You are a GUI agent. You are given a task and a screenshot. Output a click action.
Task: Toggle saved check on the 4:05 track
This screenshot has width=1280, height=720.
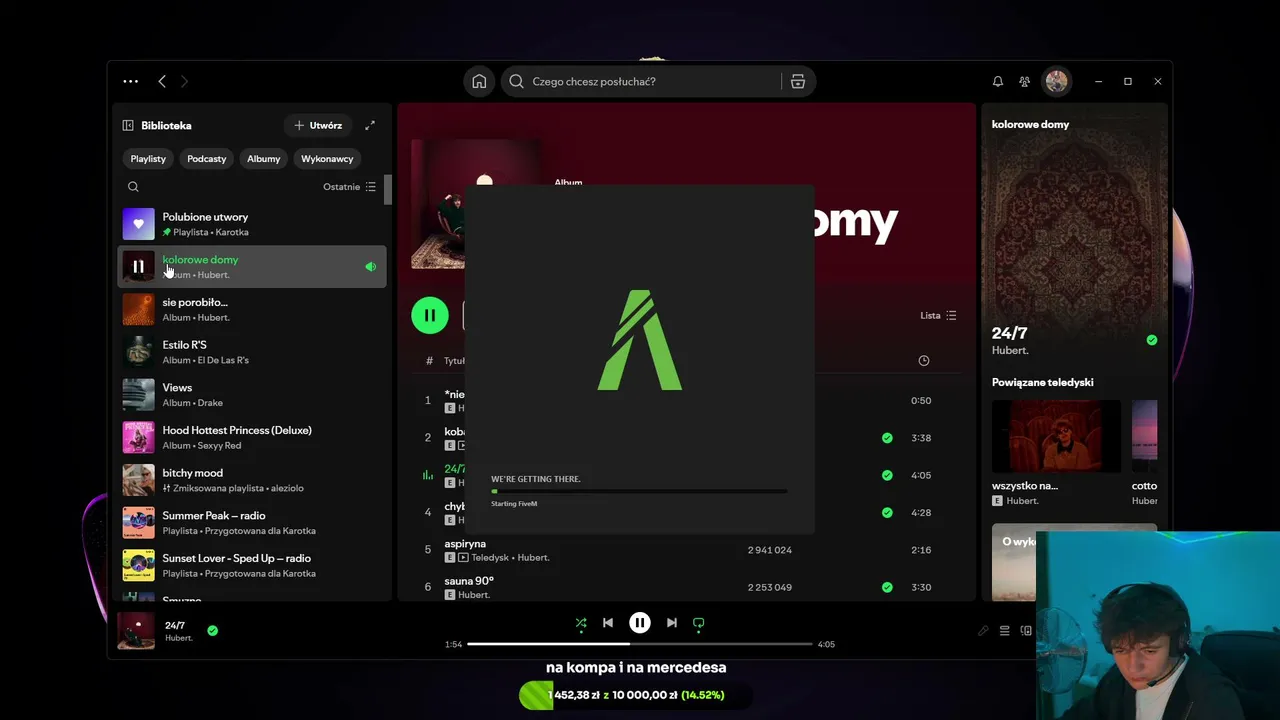point(887,475)
